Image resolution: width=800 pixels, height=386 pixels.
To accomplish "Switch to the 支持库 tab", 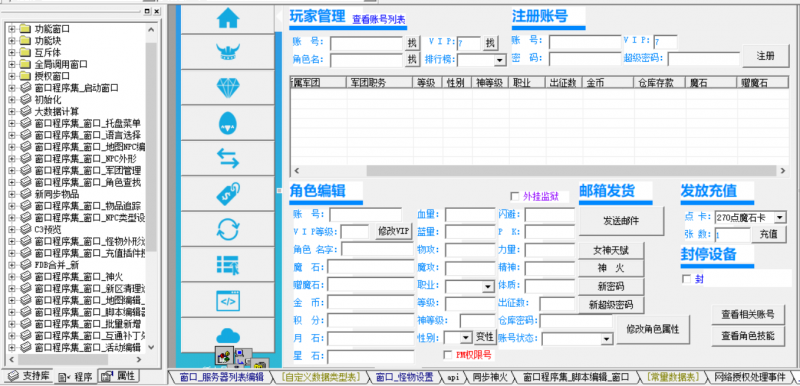I will (28, 377).
